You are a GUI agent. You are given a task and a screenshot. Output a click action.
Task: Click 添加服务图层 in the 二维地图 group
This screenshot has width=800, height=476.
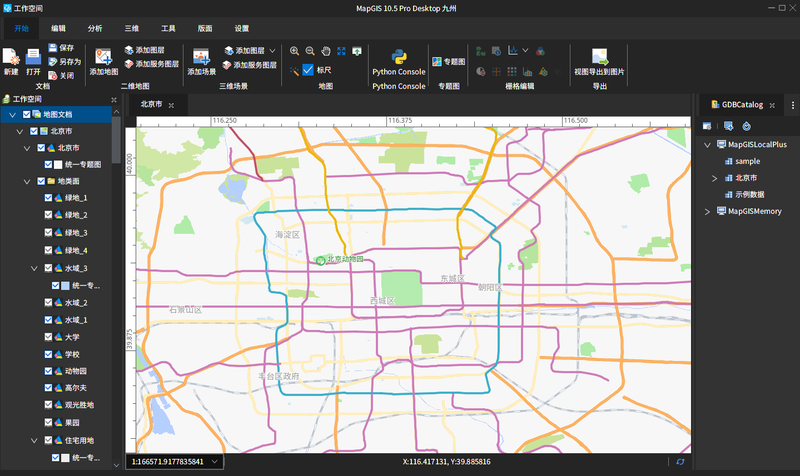tap(152, 64)
